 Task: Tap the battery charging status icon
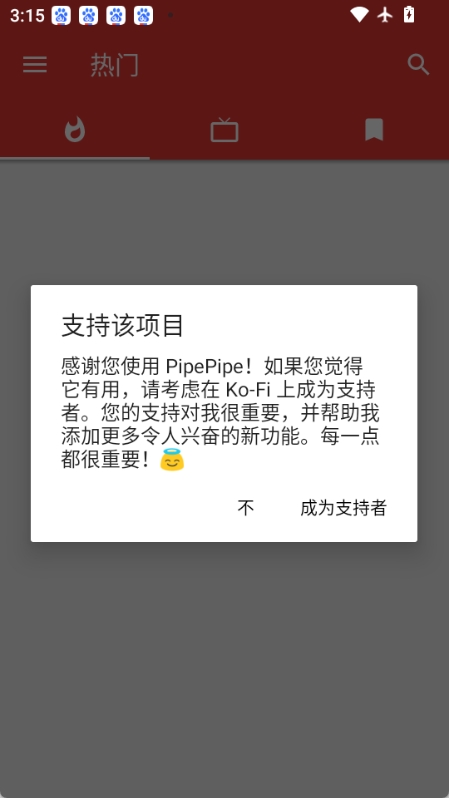click(409, 15)
